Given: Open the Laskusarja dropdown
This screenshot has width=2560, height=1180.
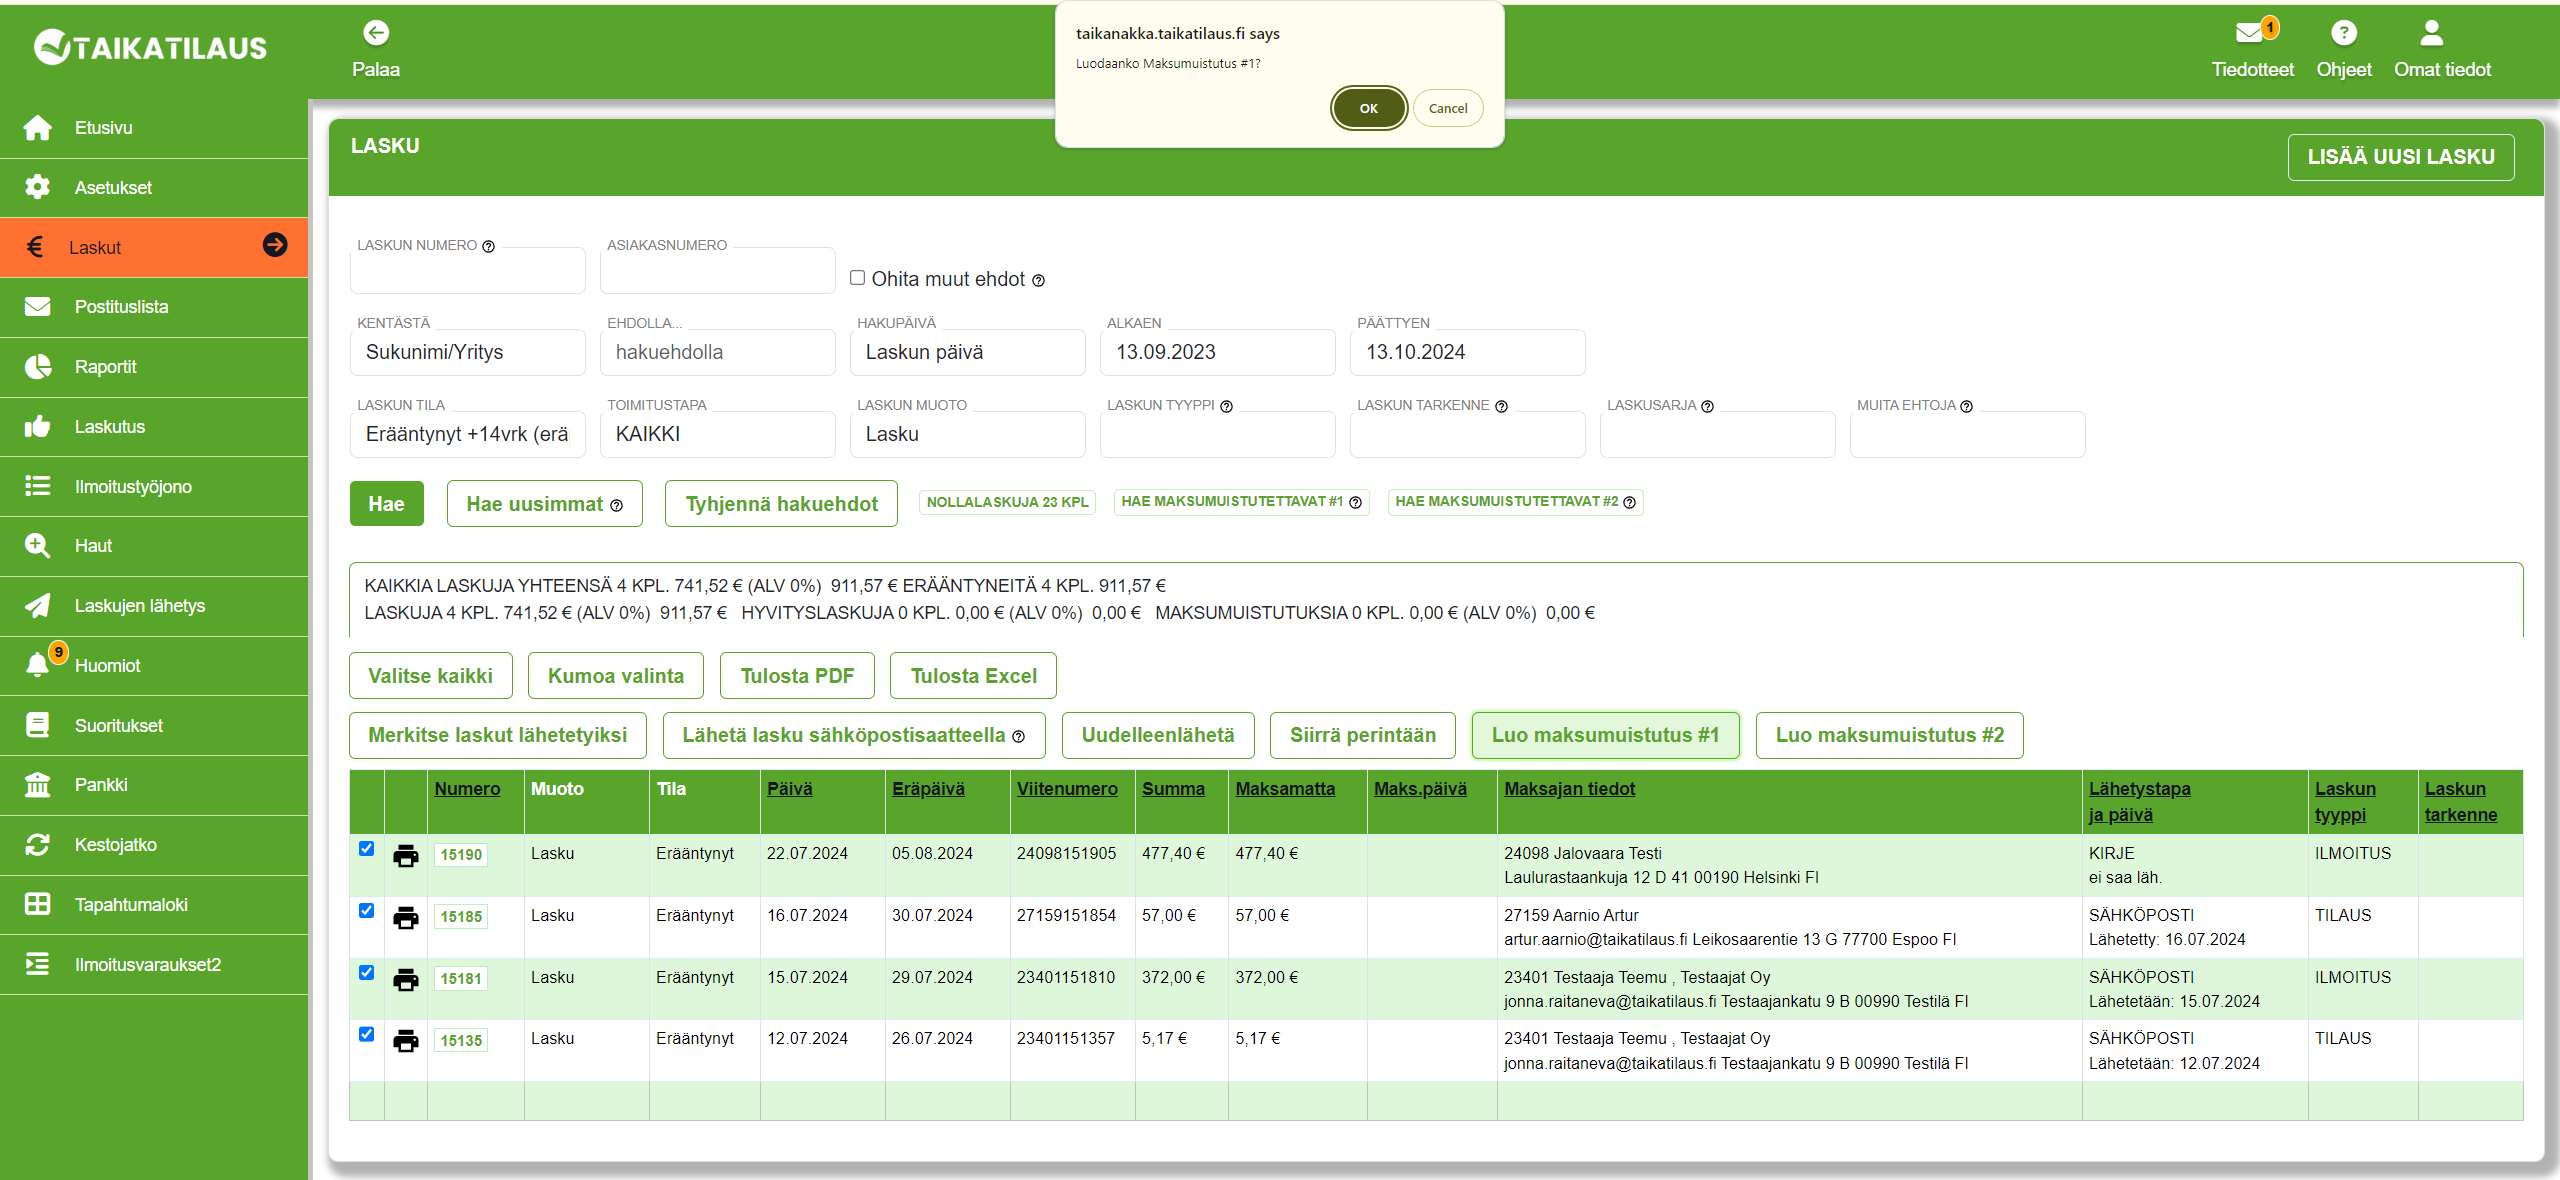Looking at the screenshot, I should click(x=1717, y=434).
